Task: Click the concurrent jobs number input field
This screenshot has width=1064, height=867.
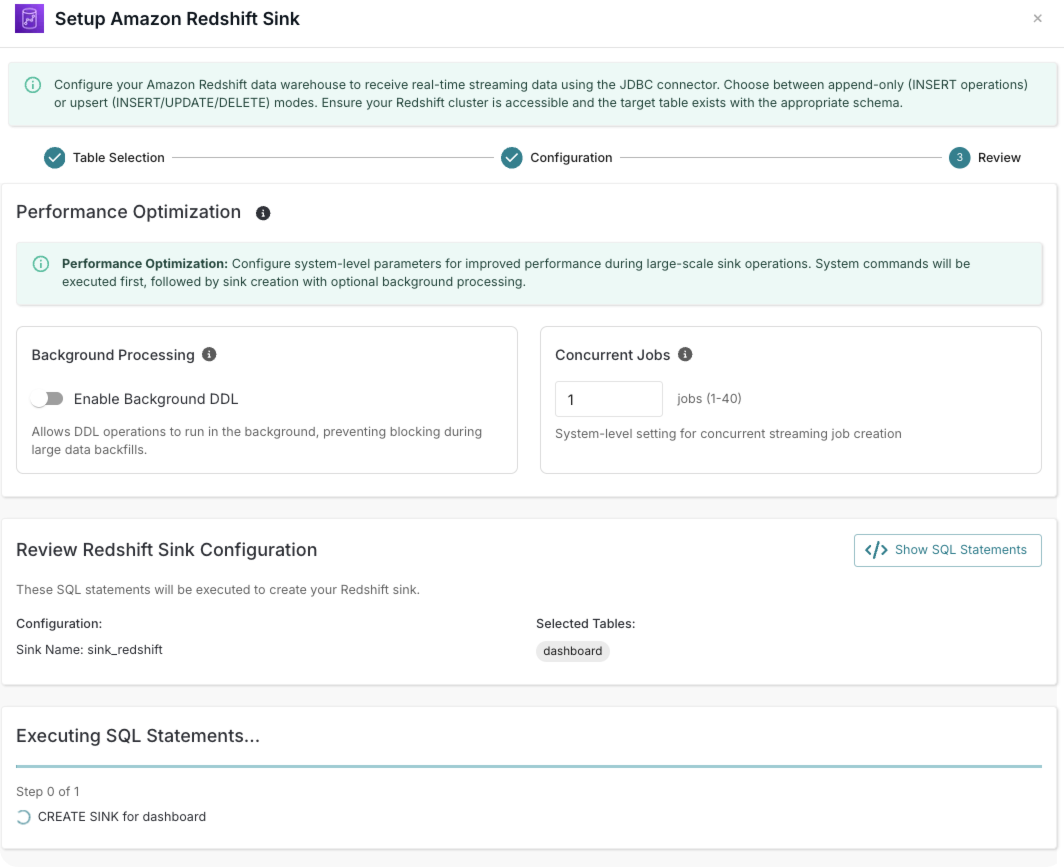Action: point(608,399)
